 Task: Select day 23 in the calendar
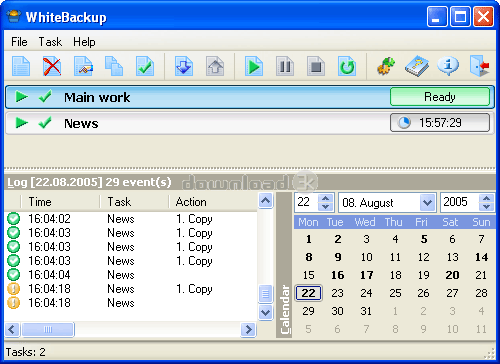pyautogui.click(x=337, y=293)
